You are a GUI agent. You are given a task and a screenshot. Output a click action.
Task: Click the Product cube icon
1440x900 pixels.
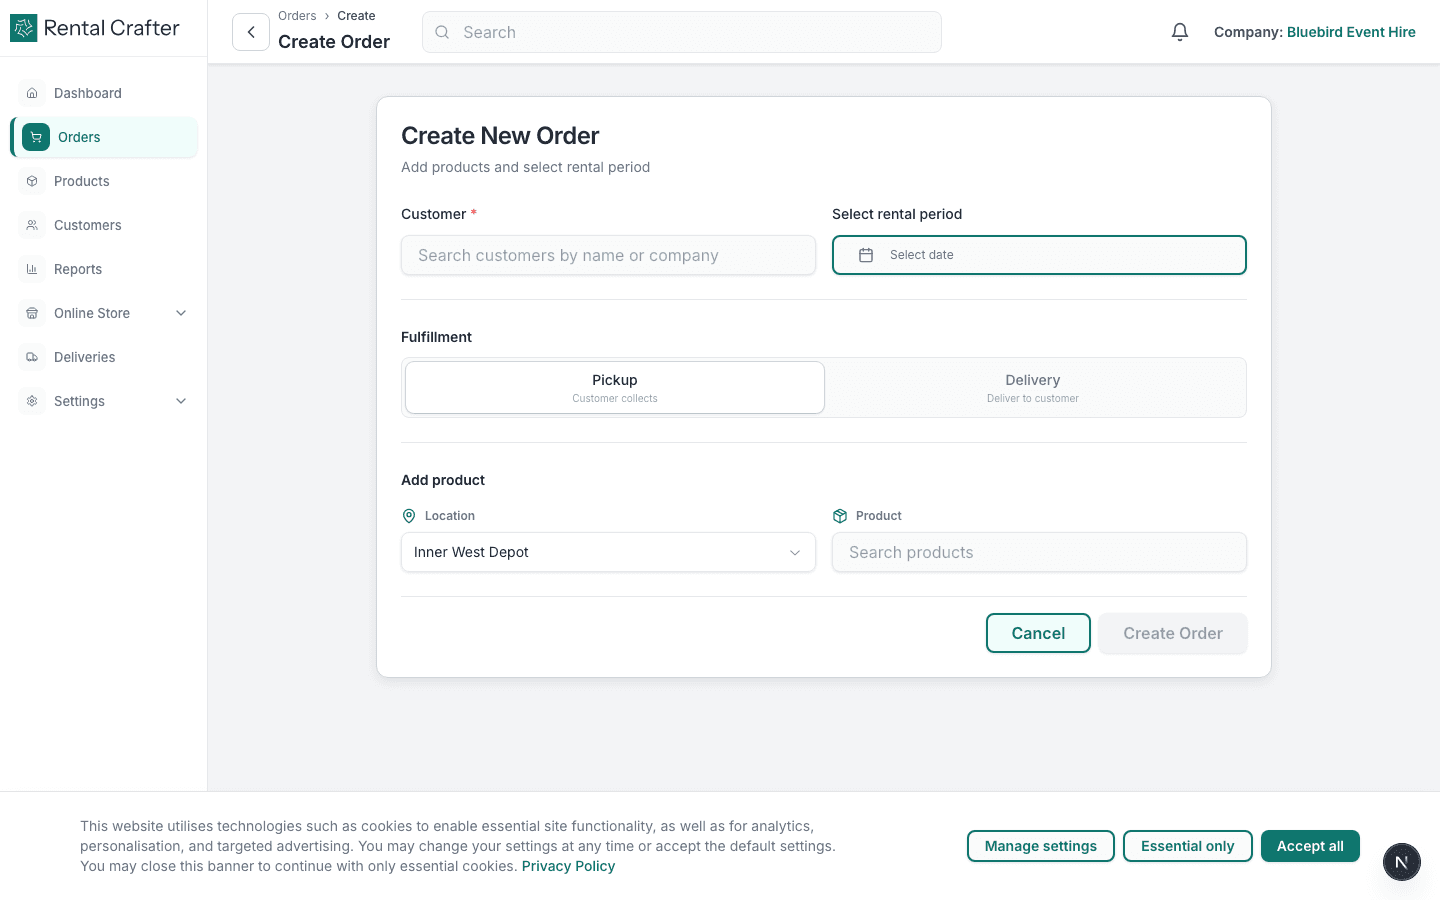point(840,516)
